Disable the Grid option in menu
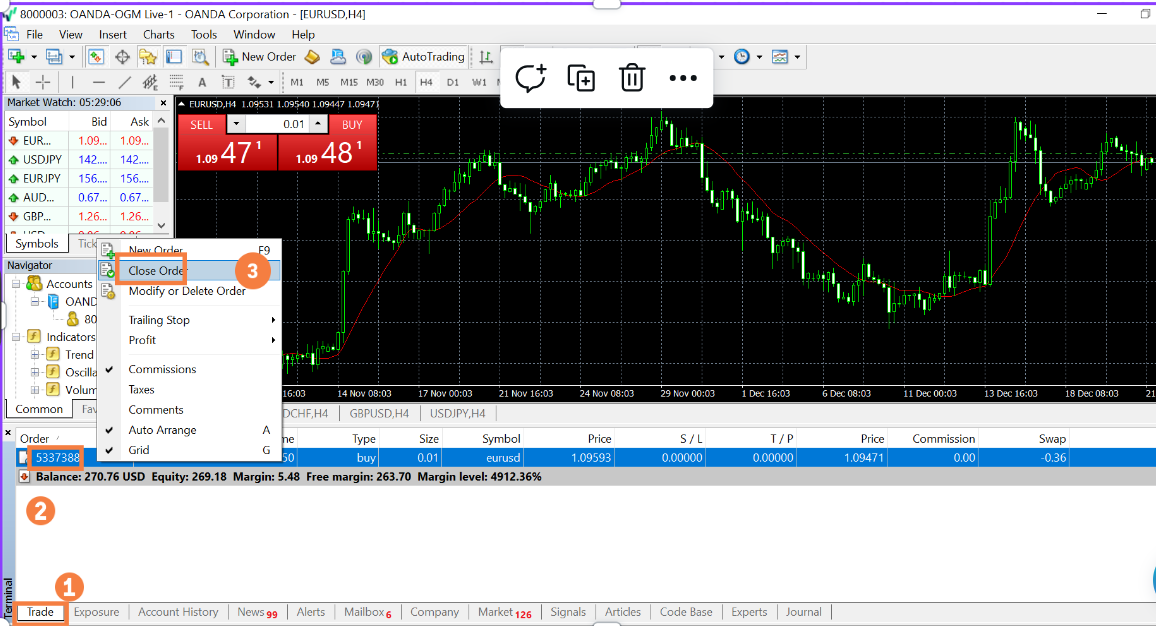The height and width of the screenshot is (626, 1156). tap(139, 450)
